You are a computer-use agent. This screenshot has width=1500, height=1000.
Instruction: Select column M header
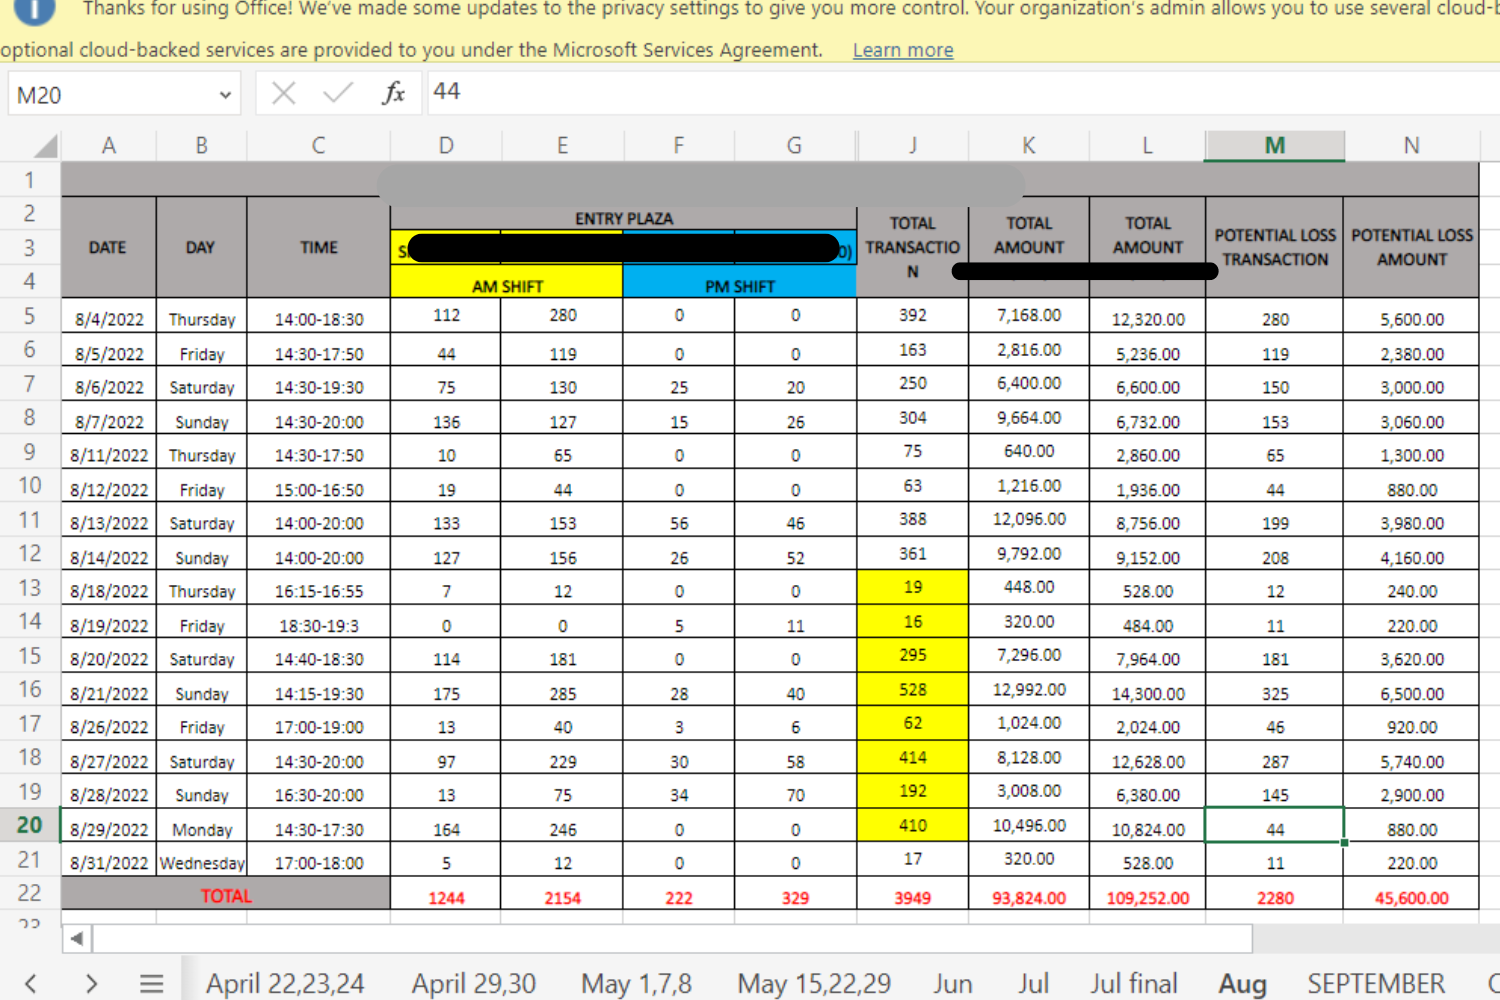[x=1274, y=146]
